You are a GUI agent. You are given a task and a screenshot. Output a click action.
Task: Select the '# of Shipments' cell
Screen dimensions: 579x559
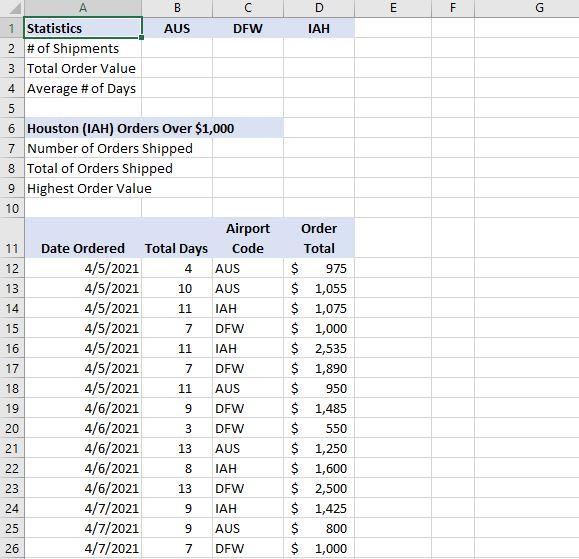(83, 48)
